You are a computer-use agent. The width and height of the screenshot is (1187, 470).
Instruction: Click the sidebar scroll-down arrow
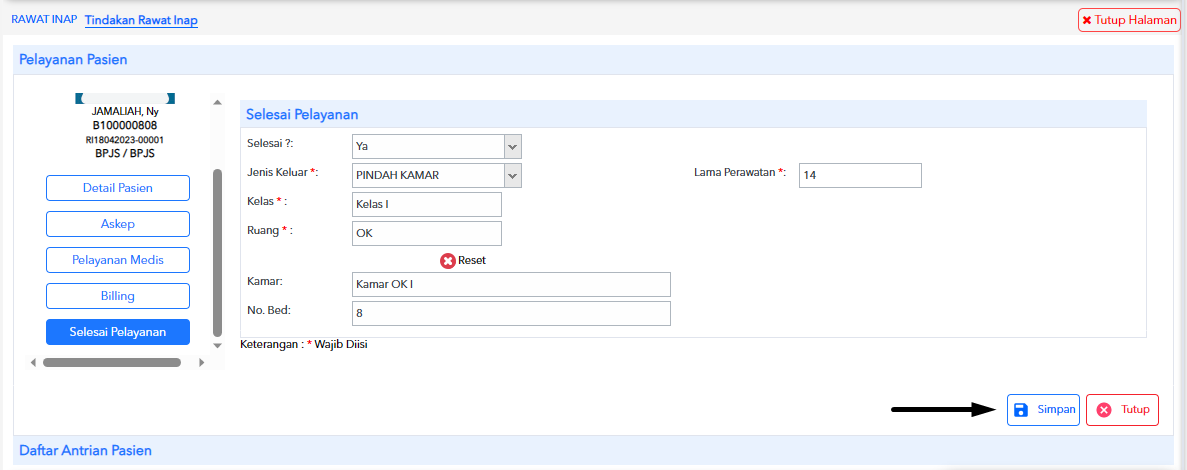(x=217, y=345)
